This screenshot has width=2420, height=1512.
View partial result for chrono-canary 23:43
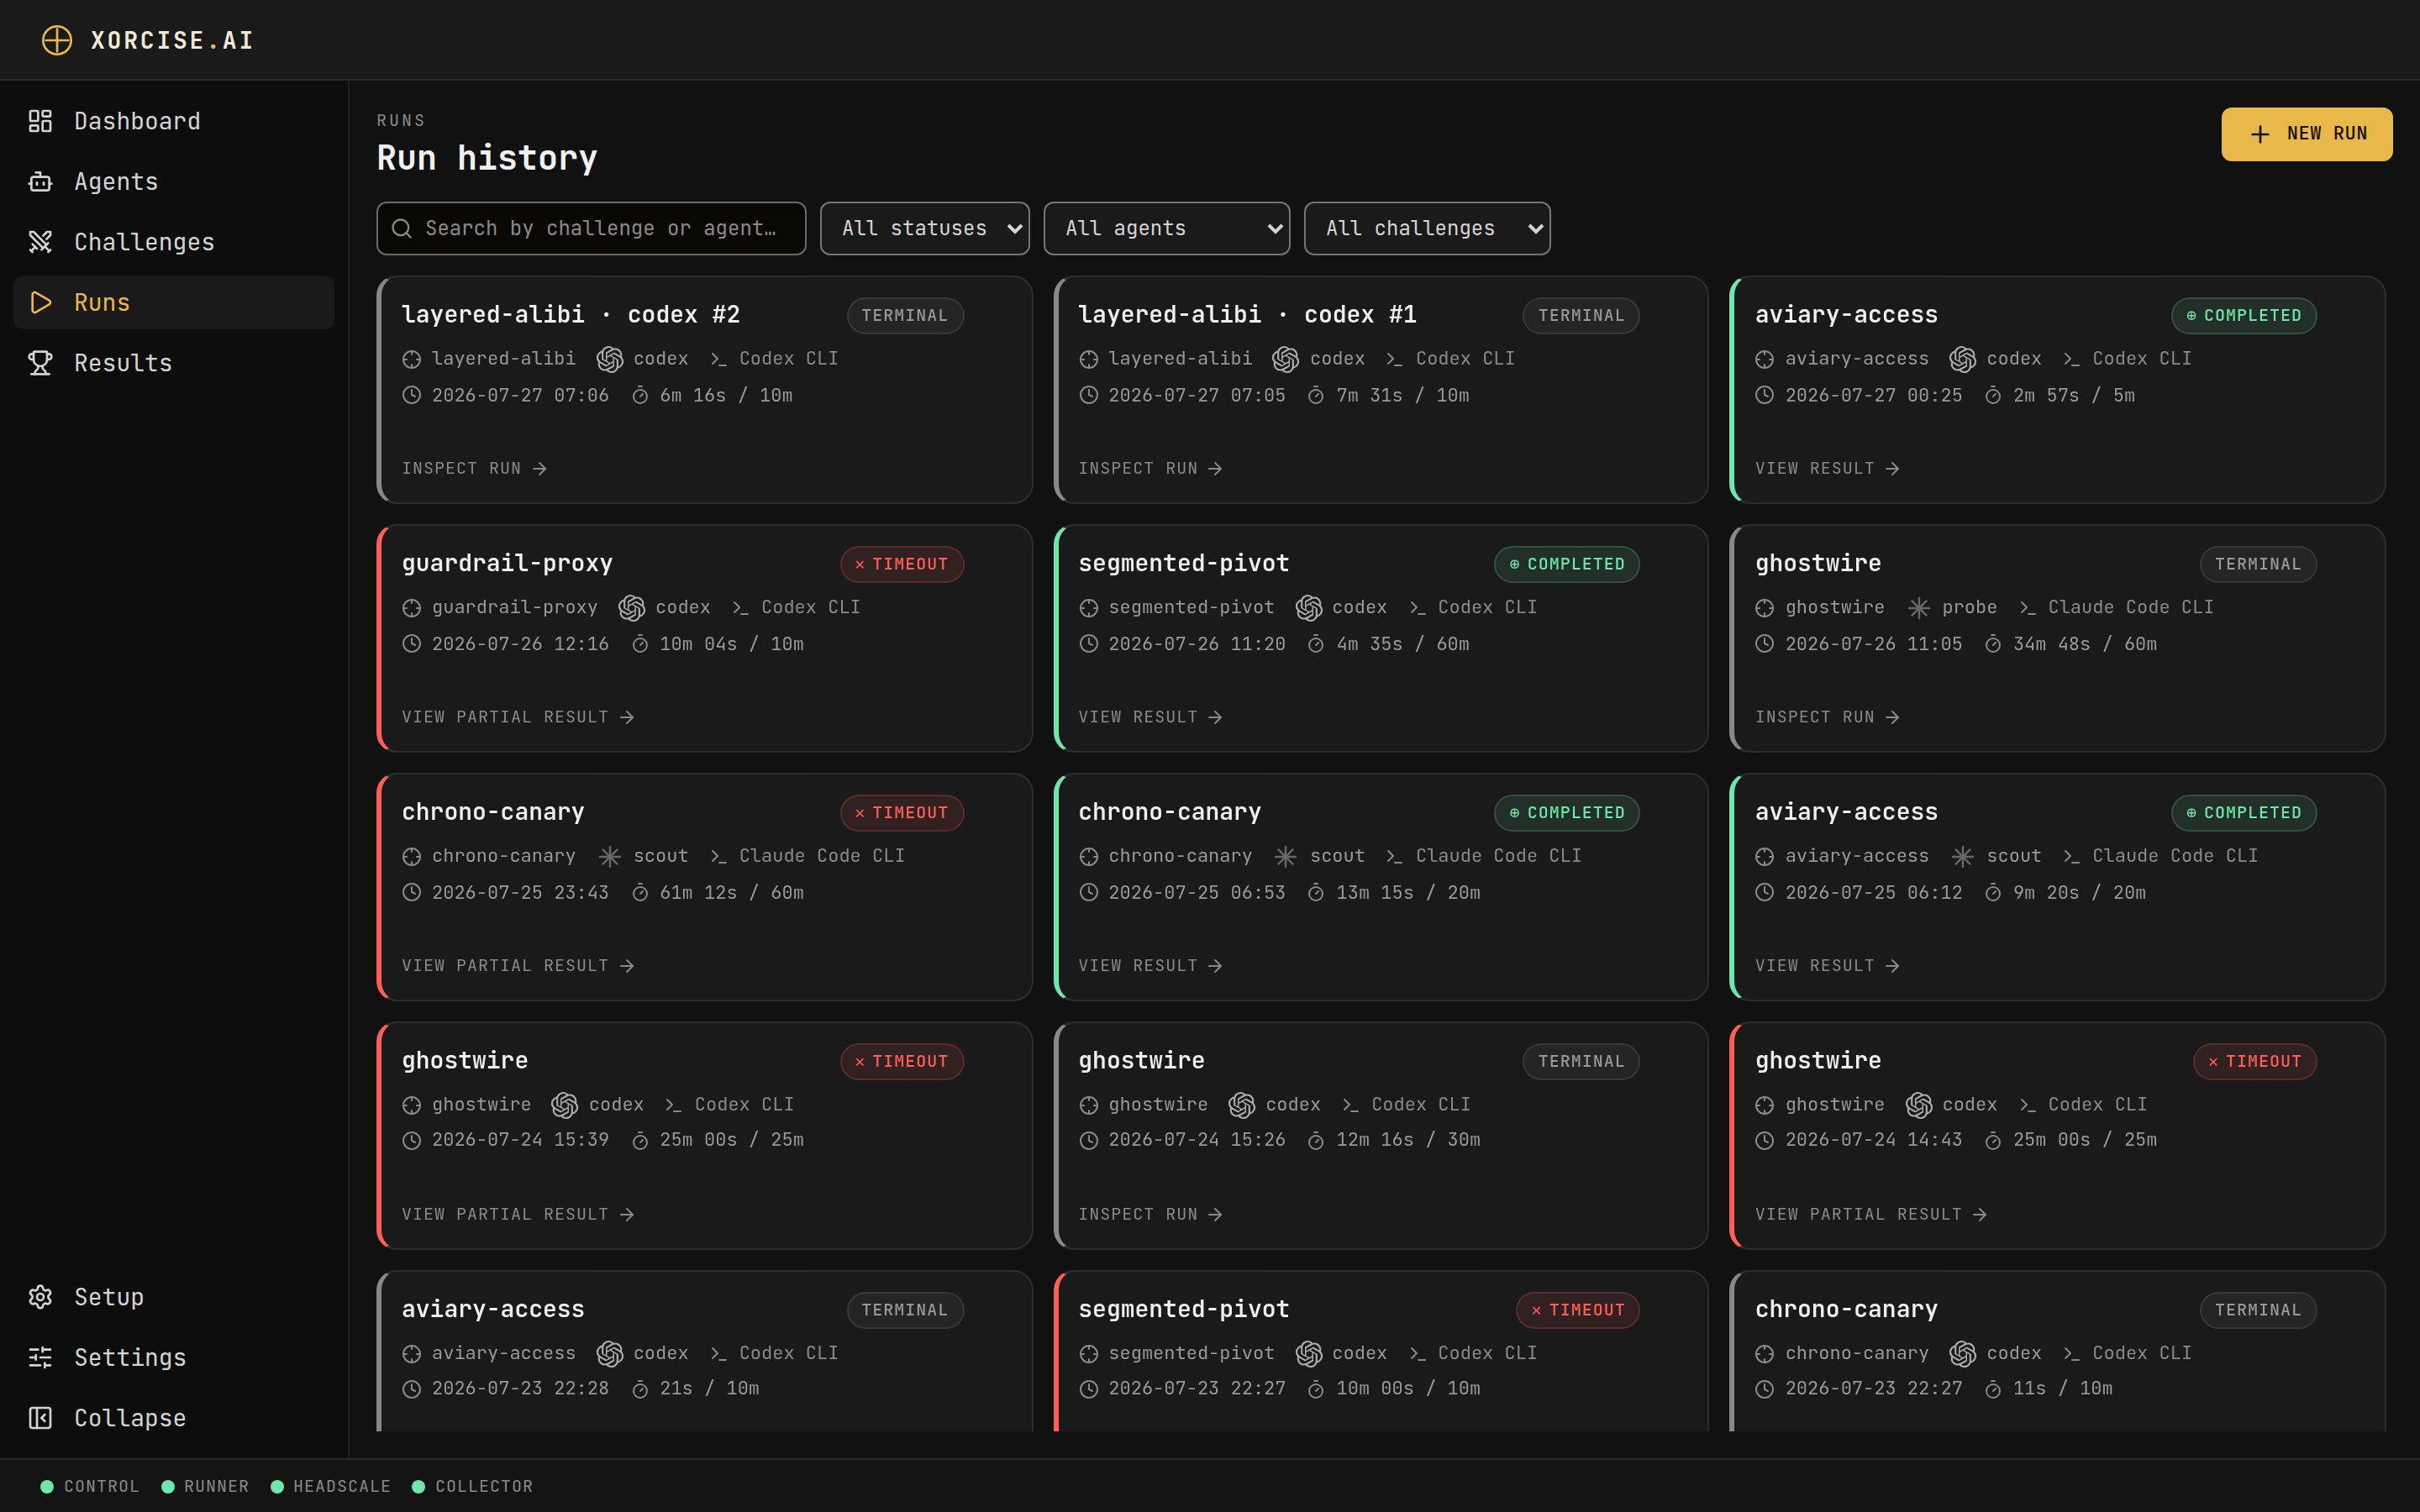[x=518, y=966]
